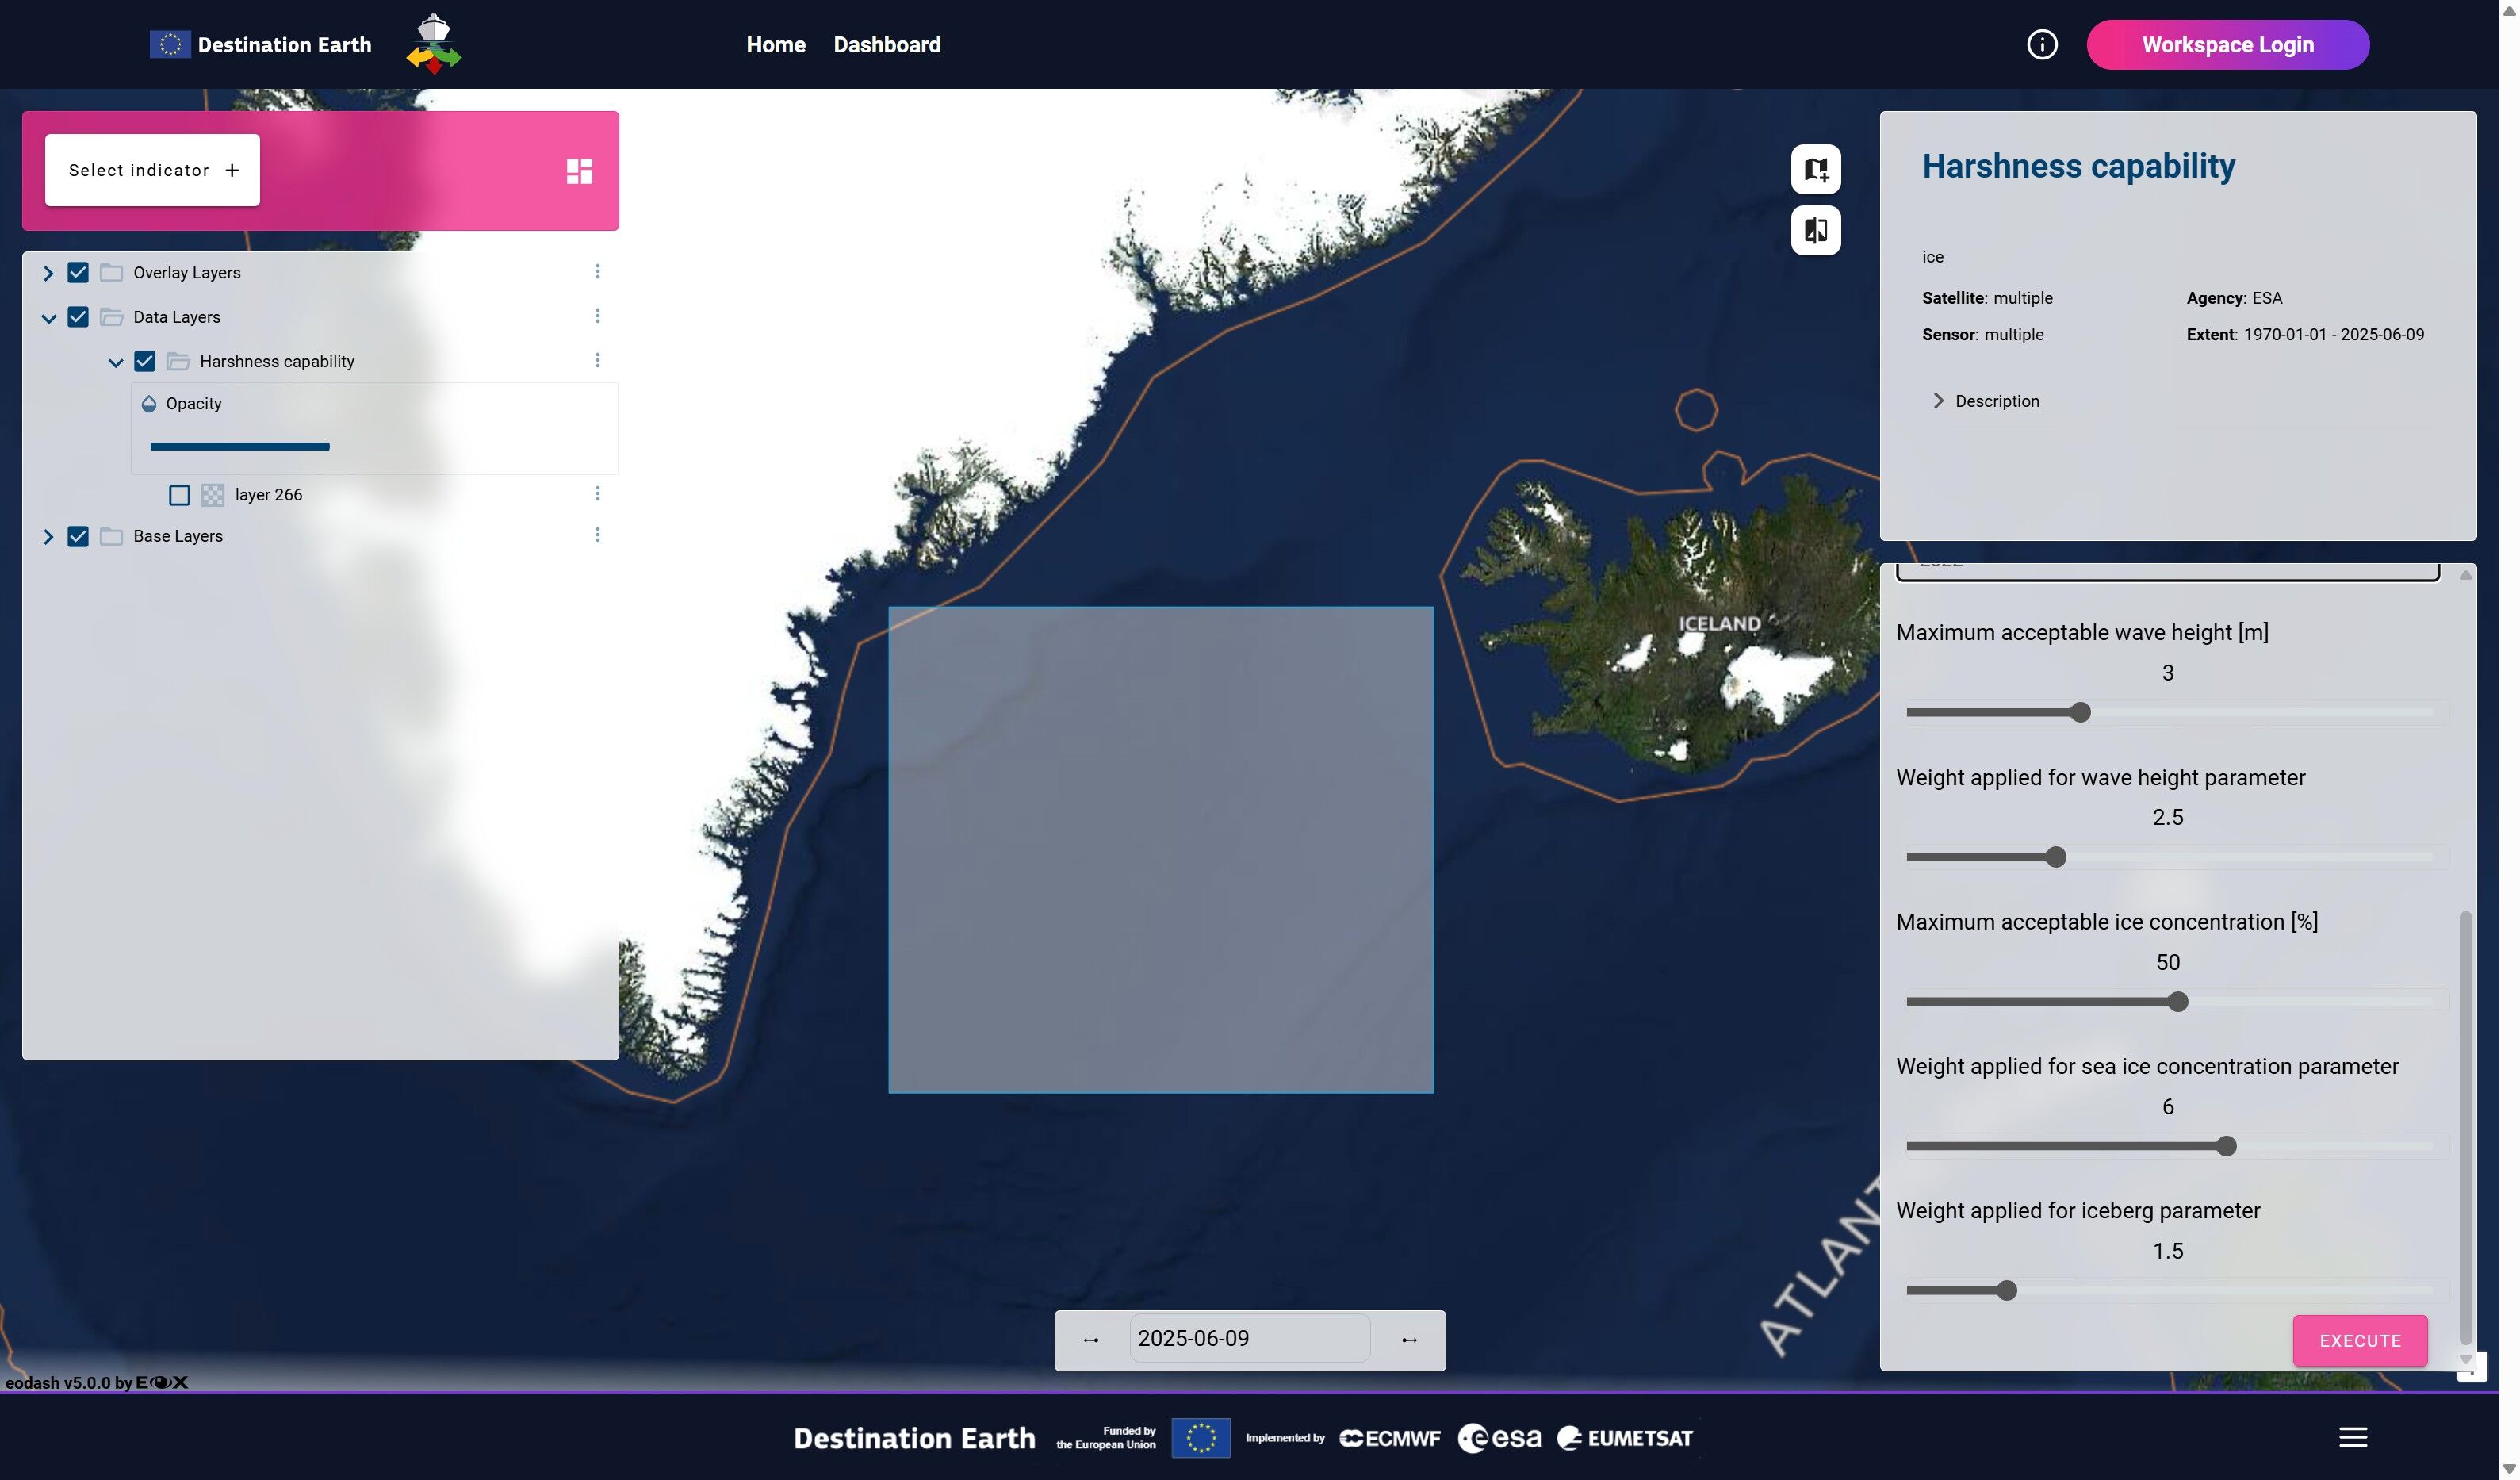Open options menu for Overlay Layers
The width and height of the screenshot is (2520, 1480).
(597, 272)
